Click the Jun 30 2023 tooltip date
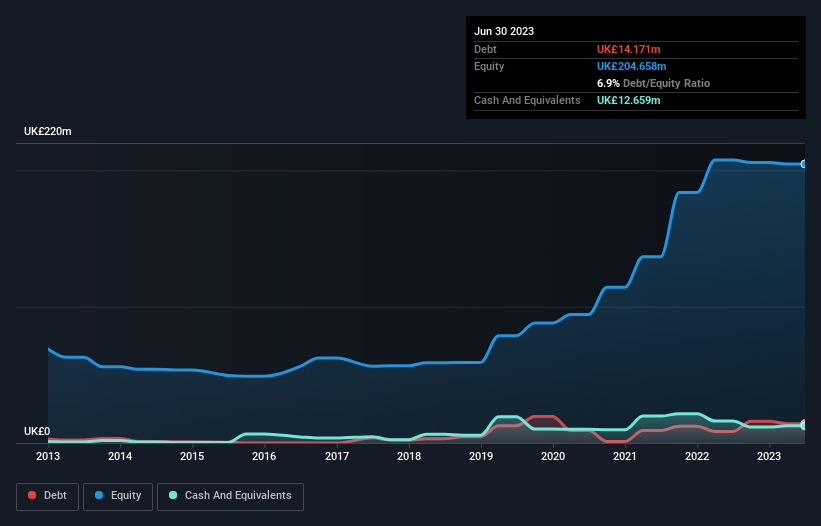 (504, 31)
